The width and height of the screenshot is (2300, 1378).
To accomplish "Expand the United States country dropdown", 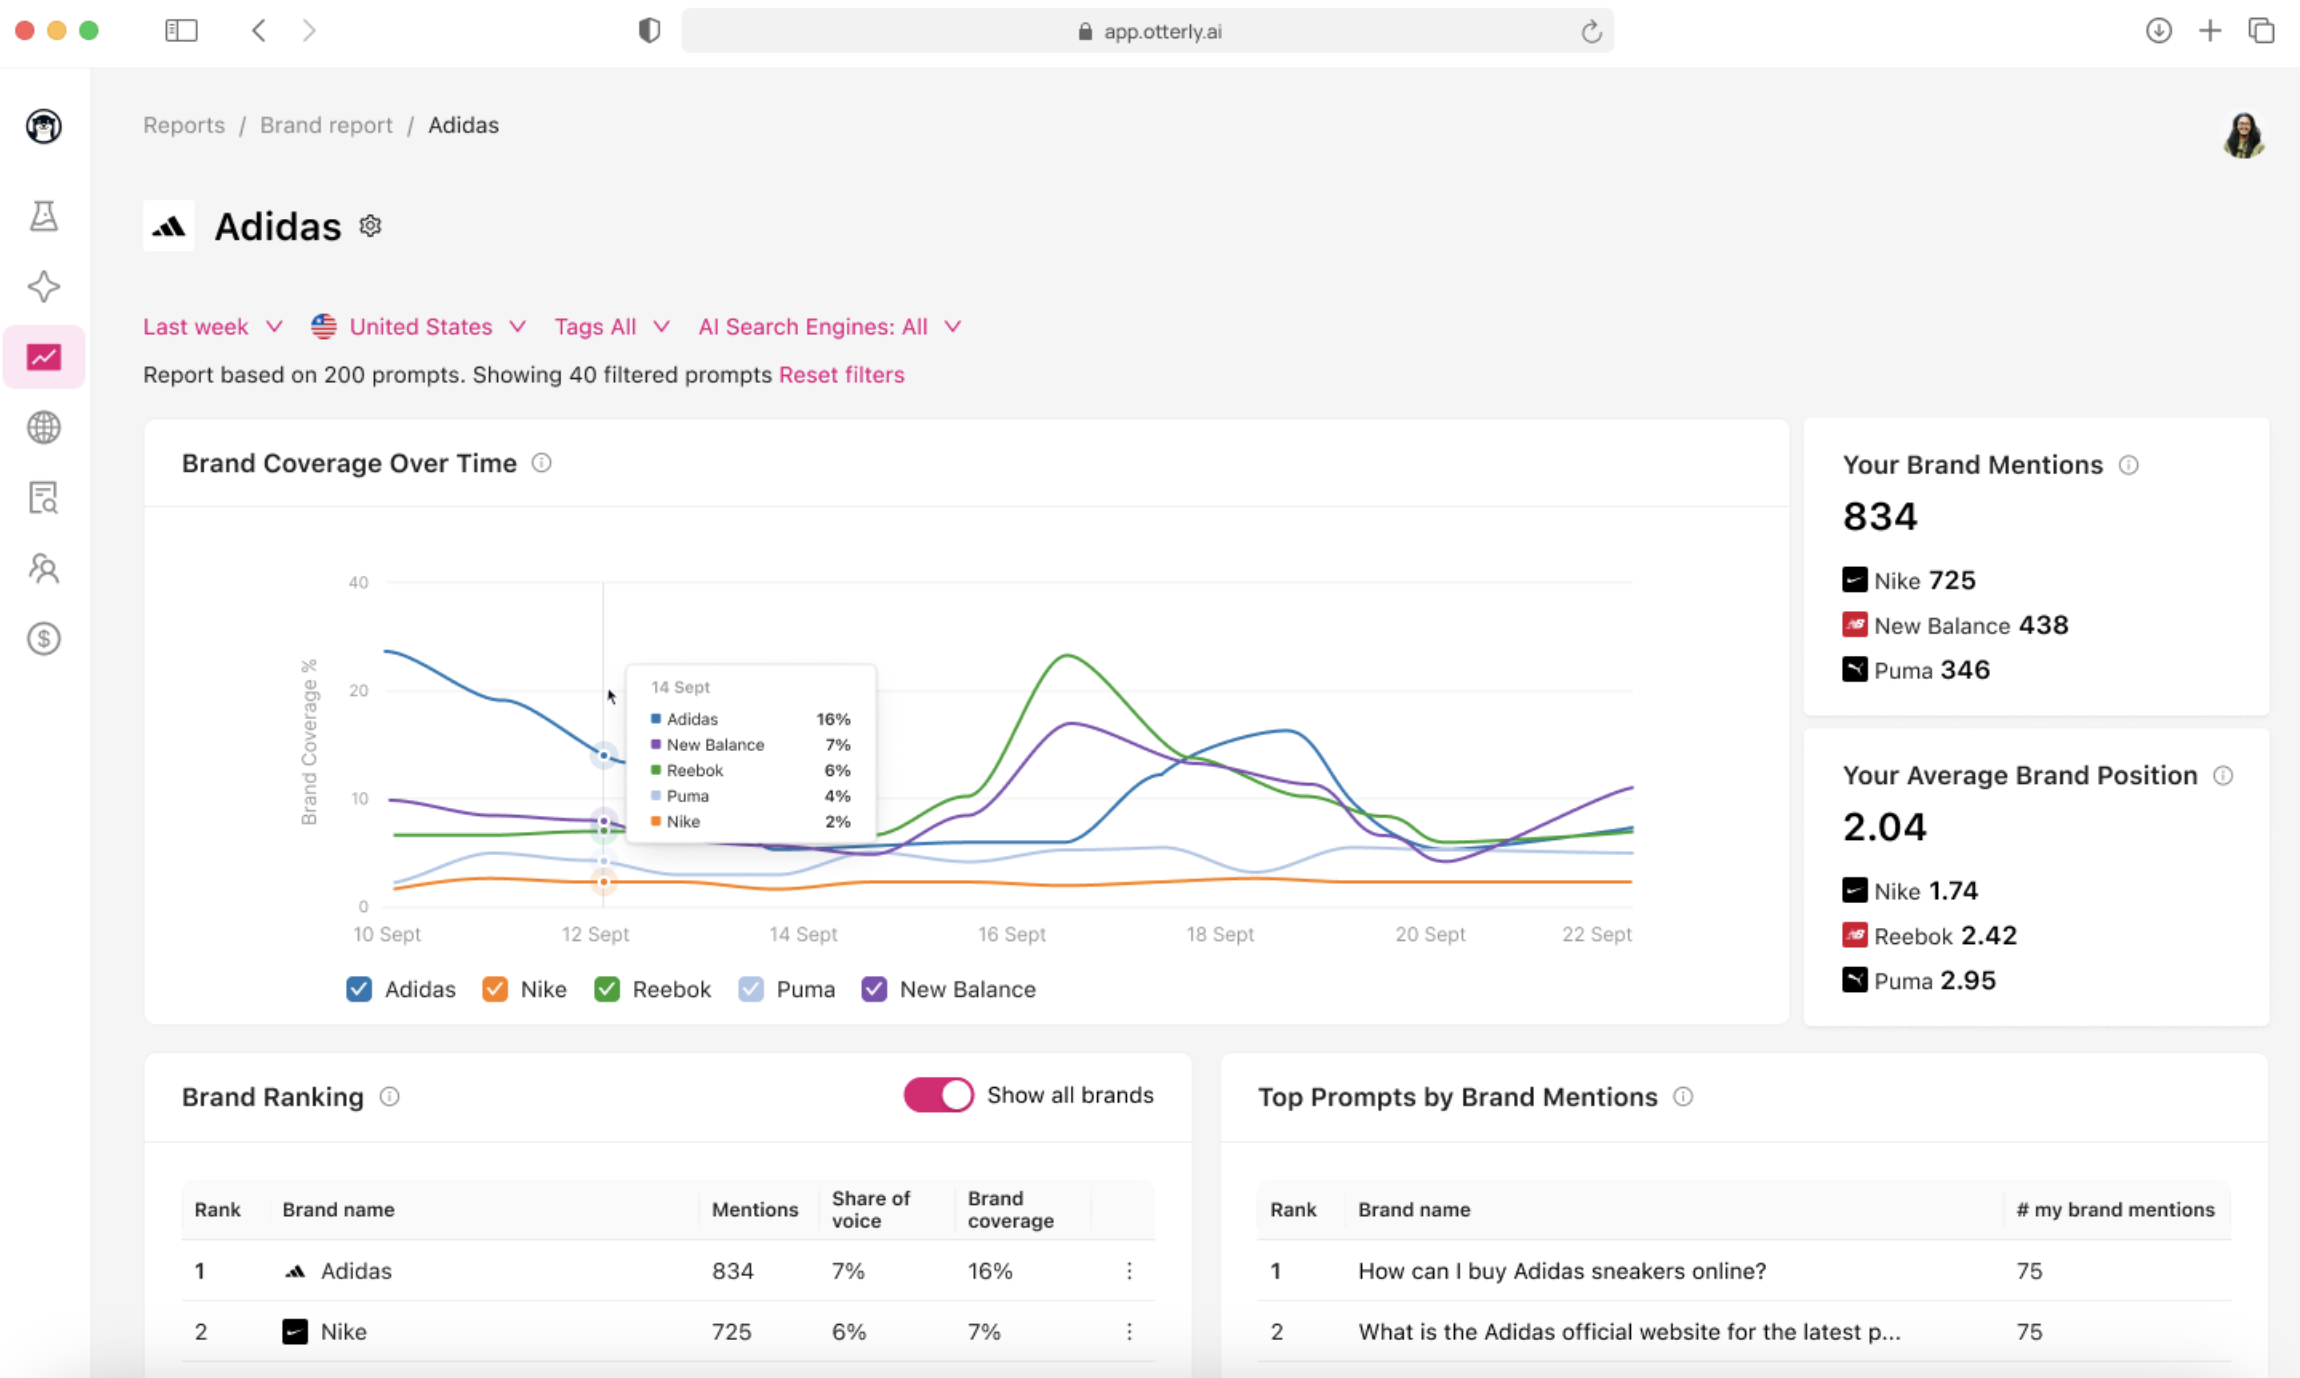I will coord(420,326).
